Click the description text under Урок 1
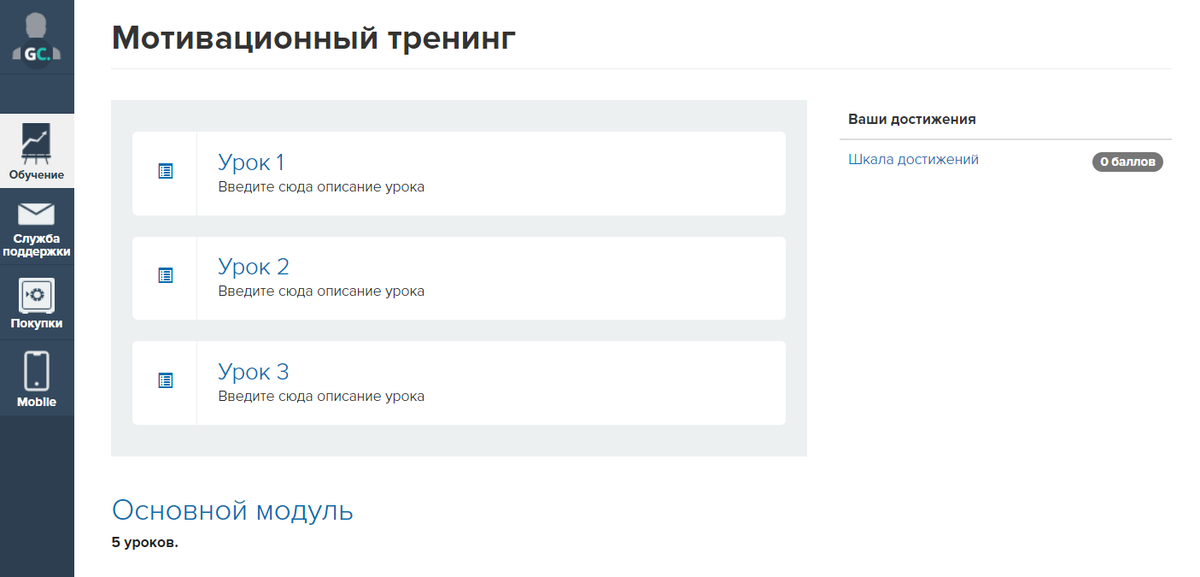 (x=321, y=187)
